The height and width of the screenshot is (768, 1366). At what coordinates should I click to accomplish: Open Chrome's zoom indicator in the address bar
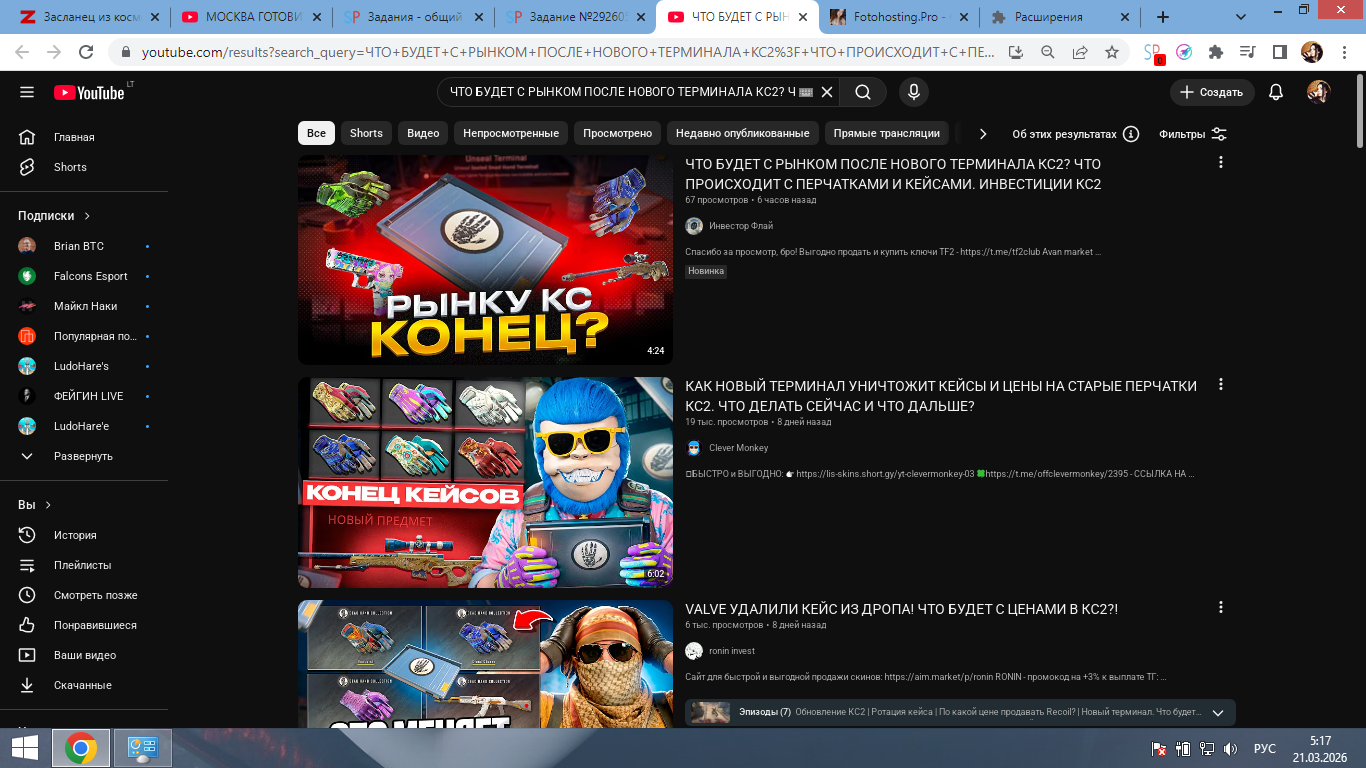click(1047, 52)
